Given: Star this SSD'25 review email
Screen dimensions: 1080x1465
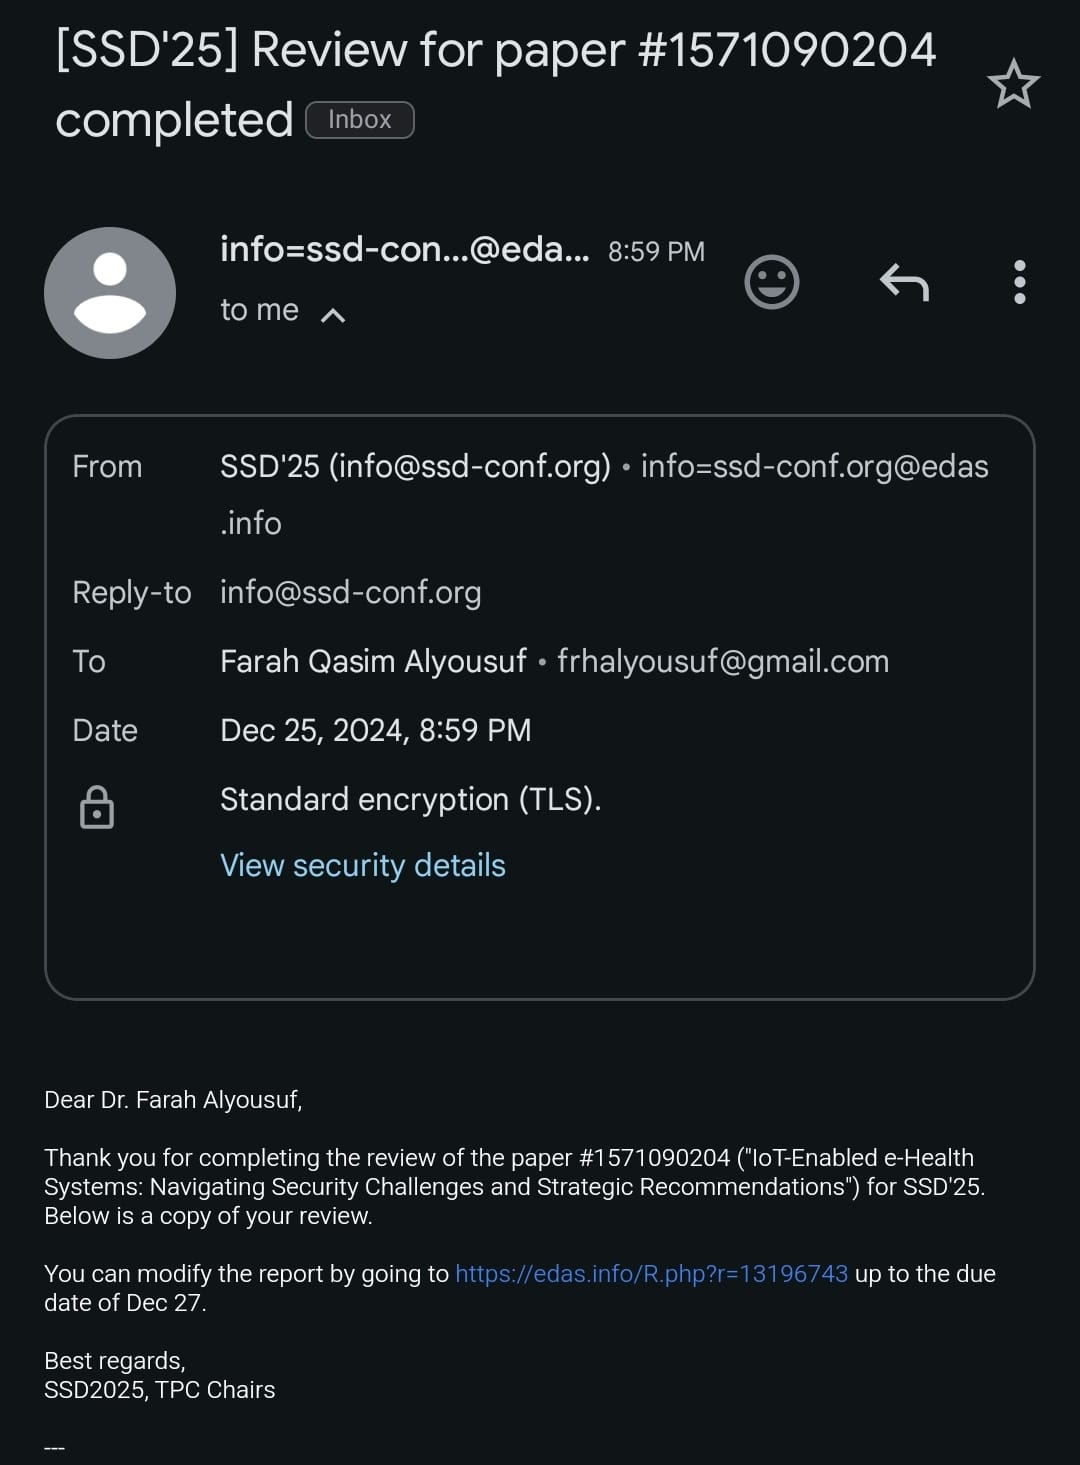Looking at the screenshot, I should click(x=1013, y=84).
